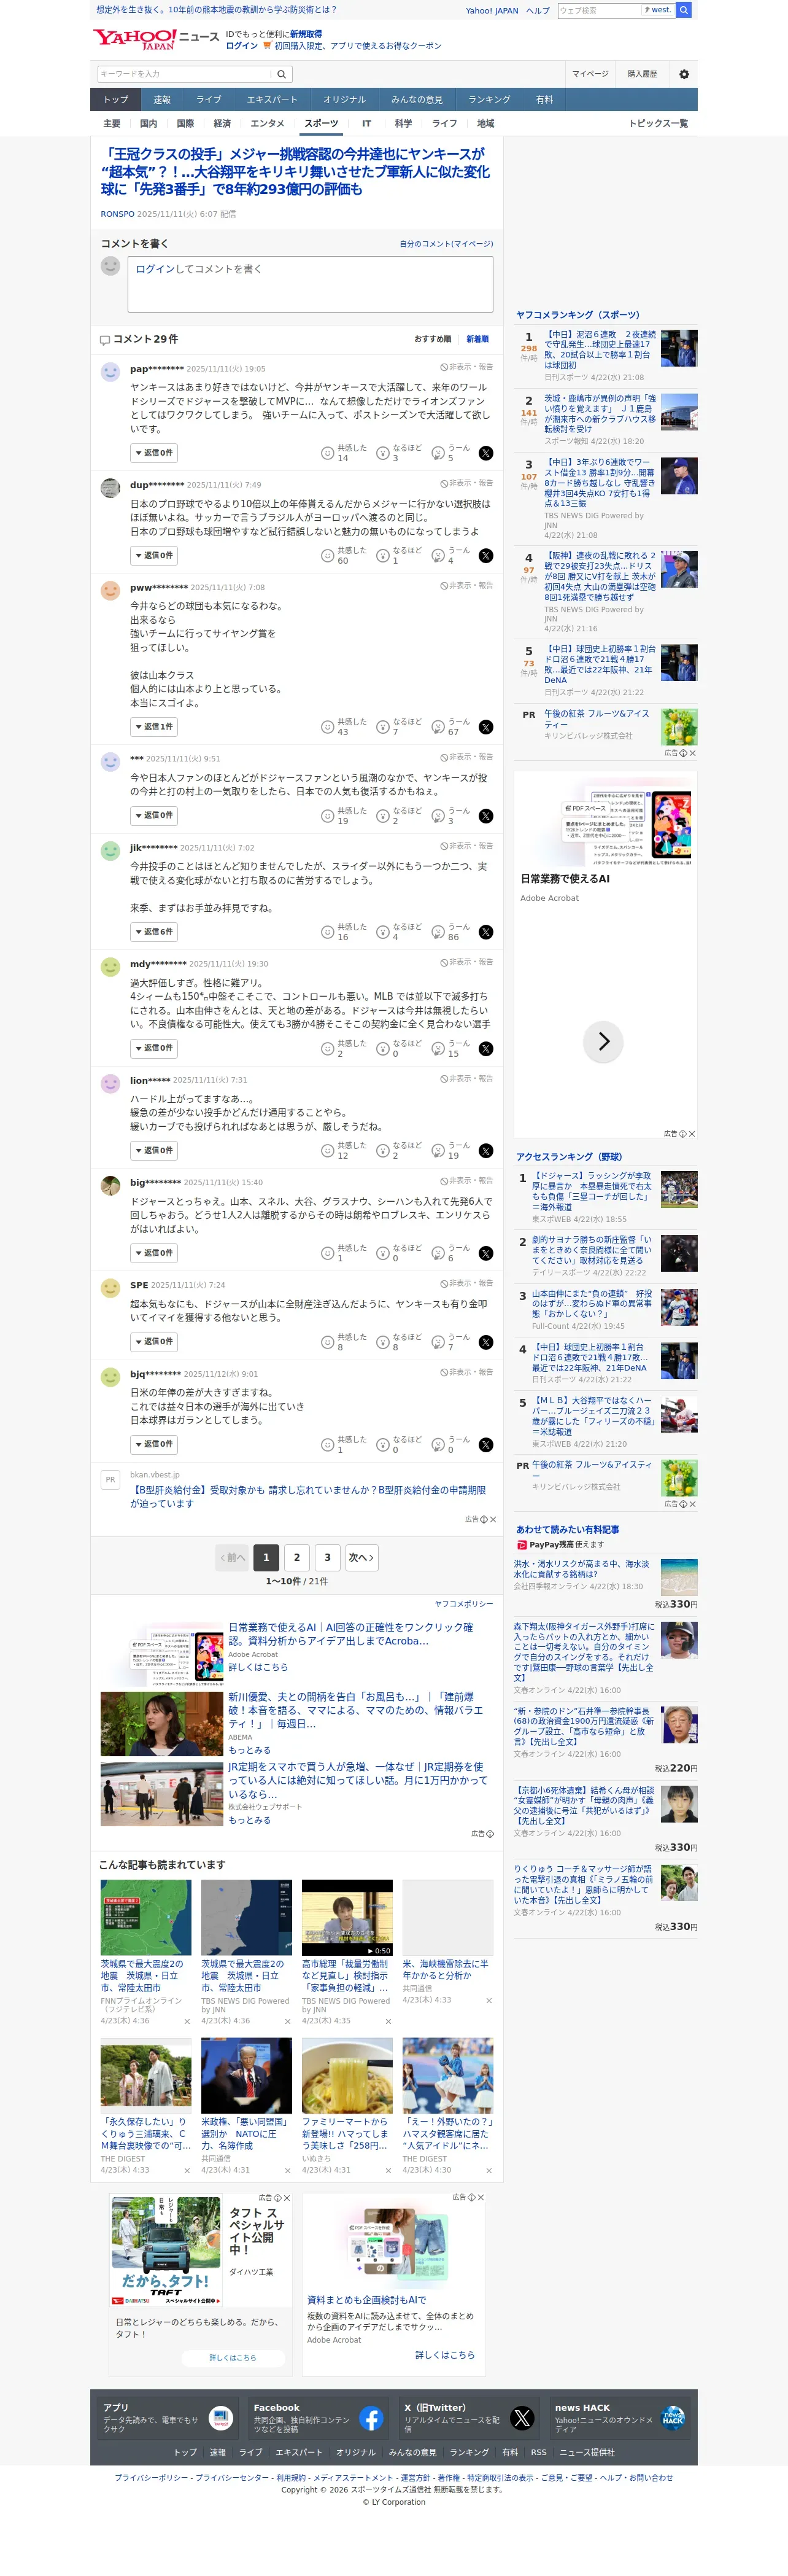Click うーん icon on jik******** comment
The width and height of the screenshot is (788, 2576).
(x=438, y=932)
